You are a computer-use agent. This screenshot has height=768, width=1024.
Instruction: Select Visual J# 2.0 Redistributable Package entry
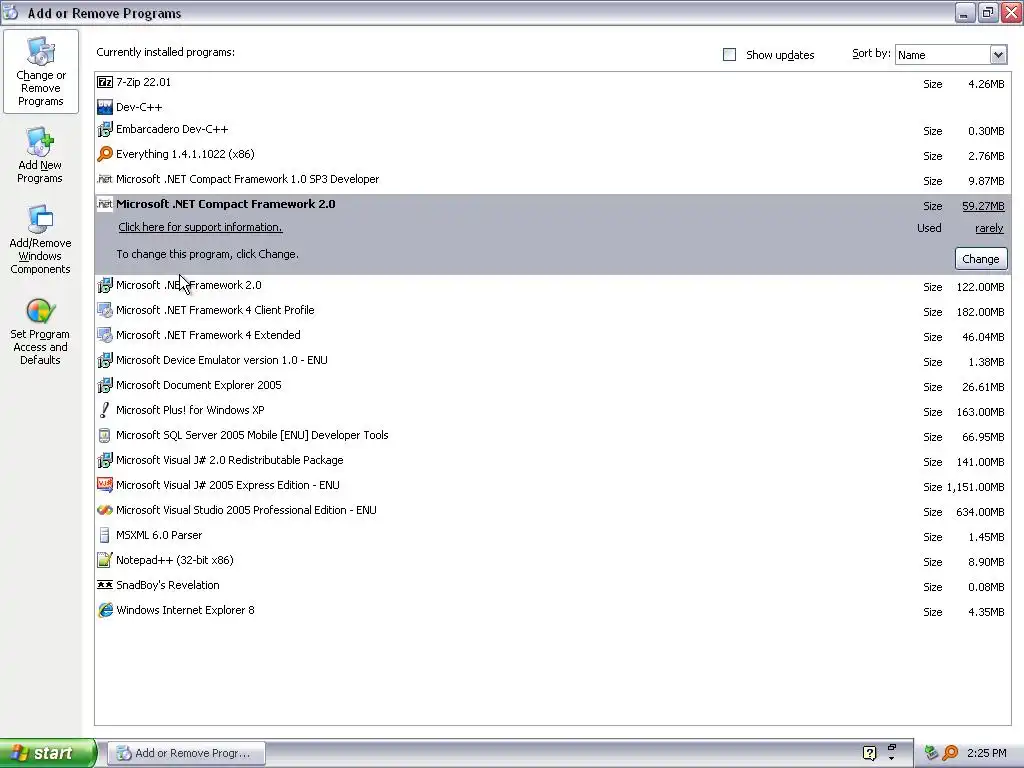(229, 460)
